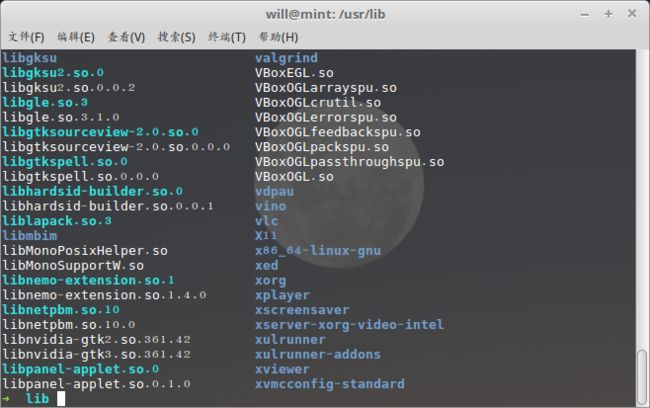Click the VBoxOGLfeedbackspu.so entry
650x408 pixels.
(338, 132)
